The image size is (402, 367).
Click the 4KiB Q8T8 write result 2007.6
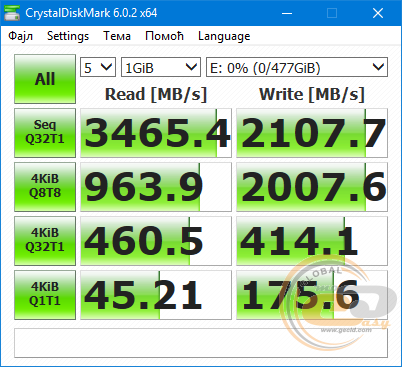coord(312,187)
